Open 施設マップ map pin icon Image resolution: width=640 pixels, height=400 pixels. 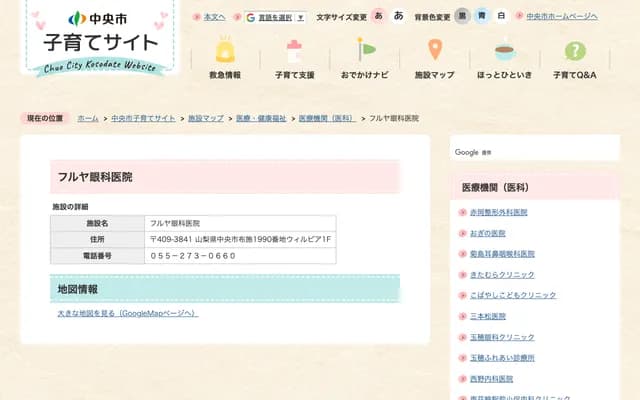click(x=435, y=50)
